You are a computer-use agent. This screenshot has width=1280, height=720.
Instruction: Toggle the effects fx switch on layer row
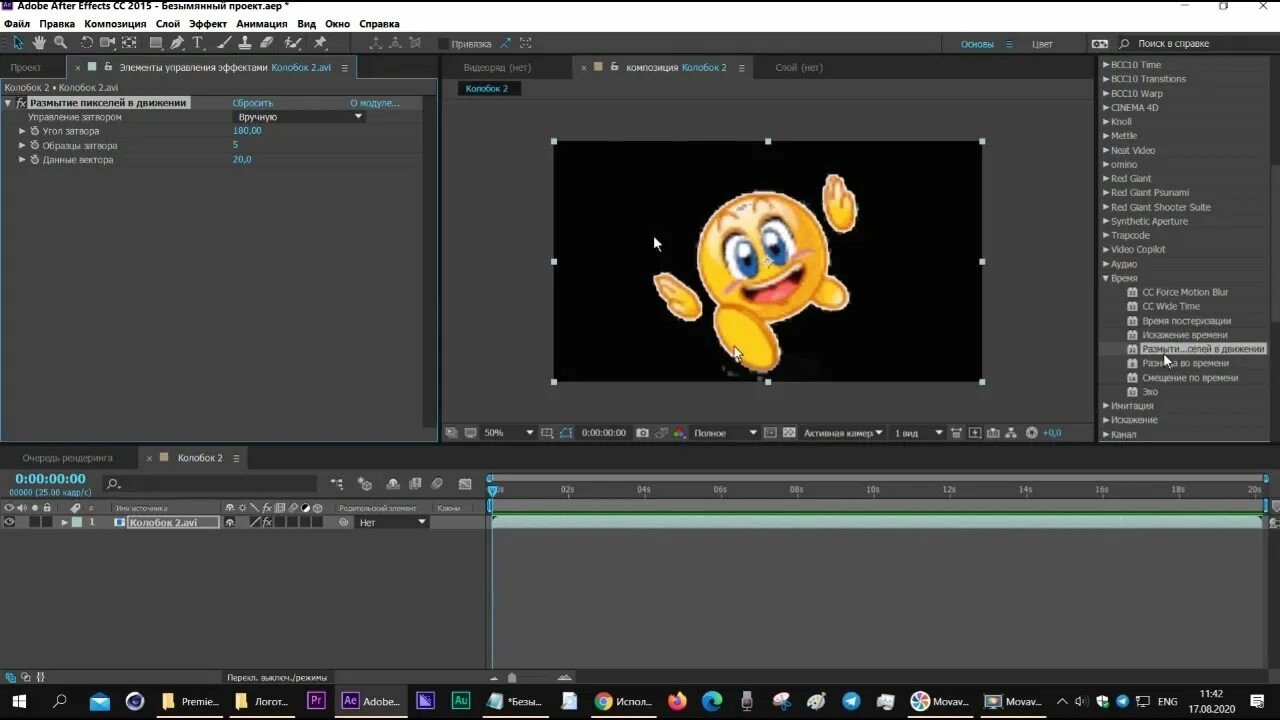267,522
